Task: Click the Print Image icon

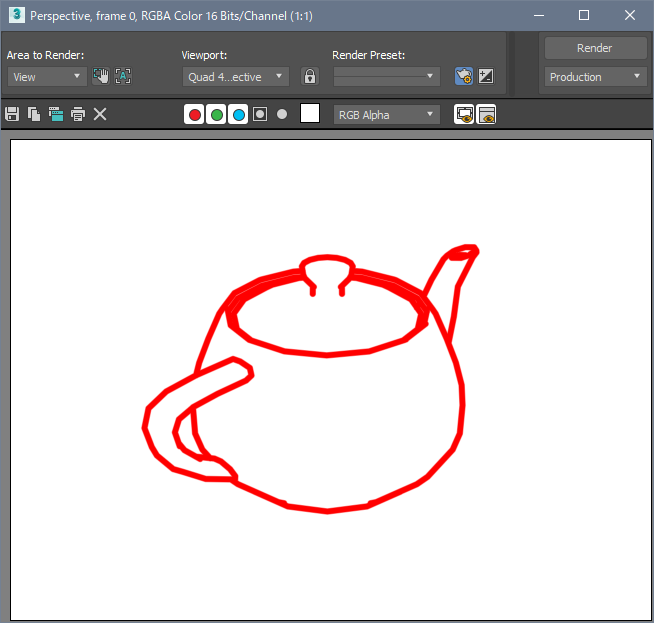Action: point(78,114)
